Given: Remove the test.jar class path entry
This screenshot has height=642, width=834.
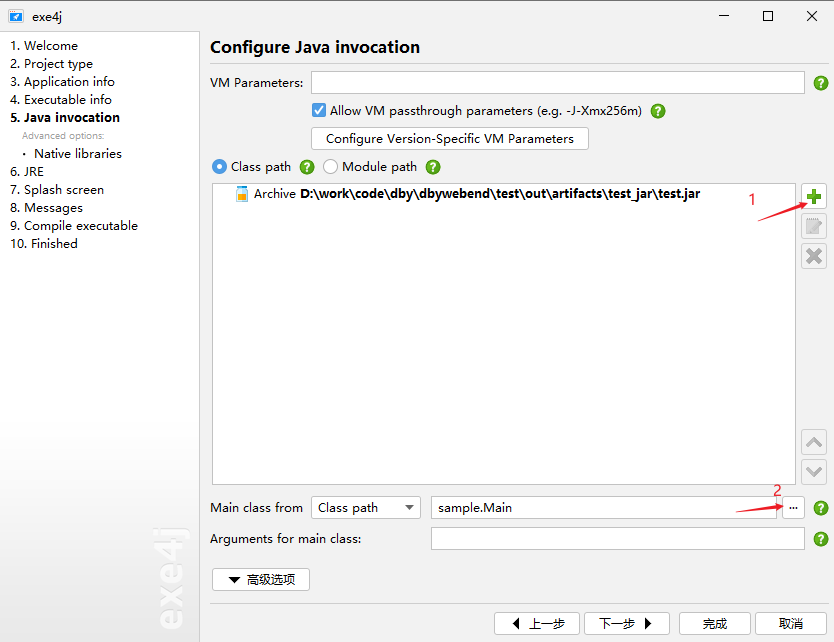Looking at the screenshot, I should point(813,256).
